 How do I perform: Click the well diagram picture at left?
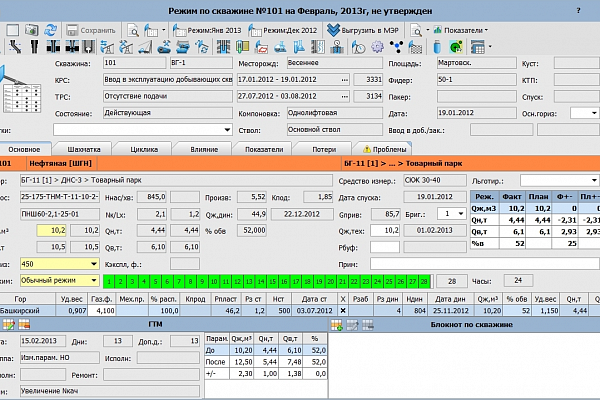20,90
